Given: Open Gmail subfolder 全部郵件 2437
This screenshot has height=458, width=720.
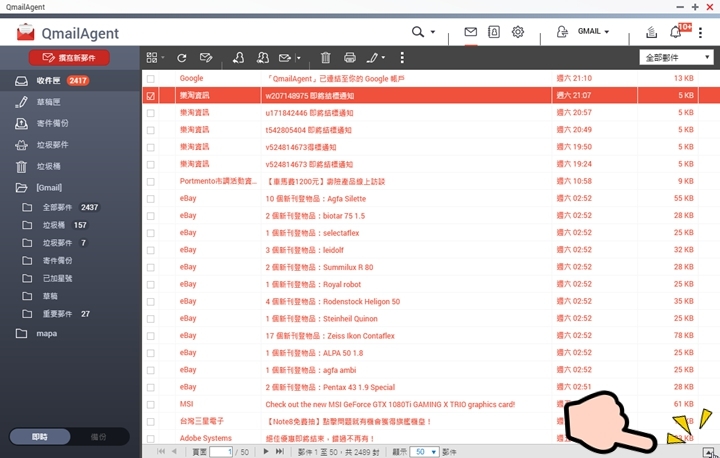Looking at the screenshot, I should (70, 207).
